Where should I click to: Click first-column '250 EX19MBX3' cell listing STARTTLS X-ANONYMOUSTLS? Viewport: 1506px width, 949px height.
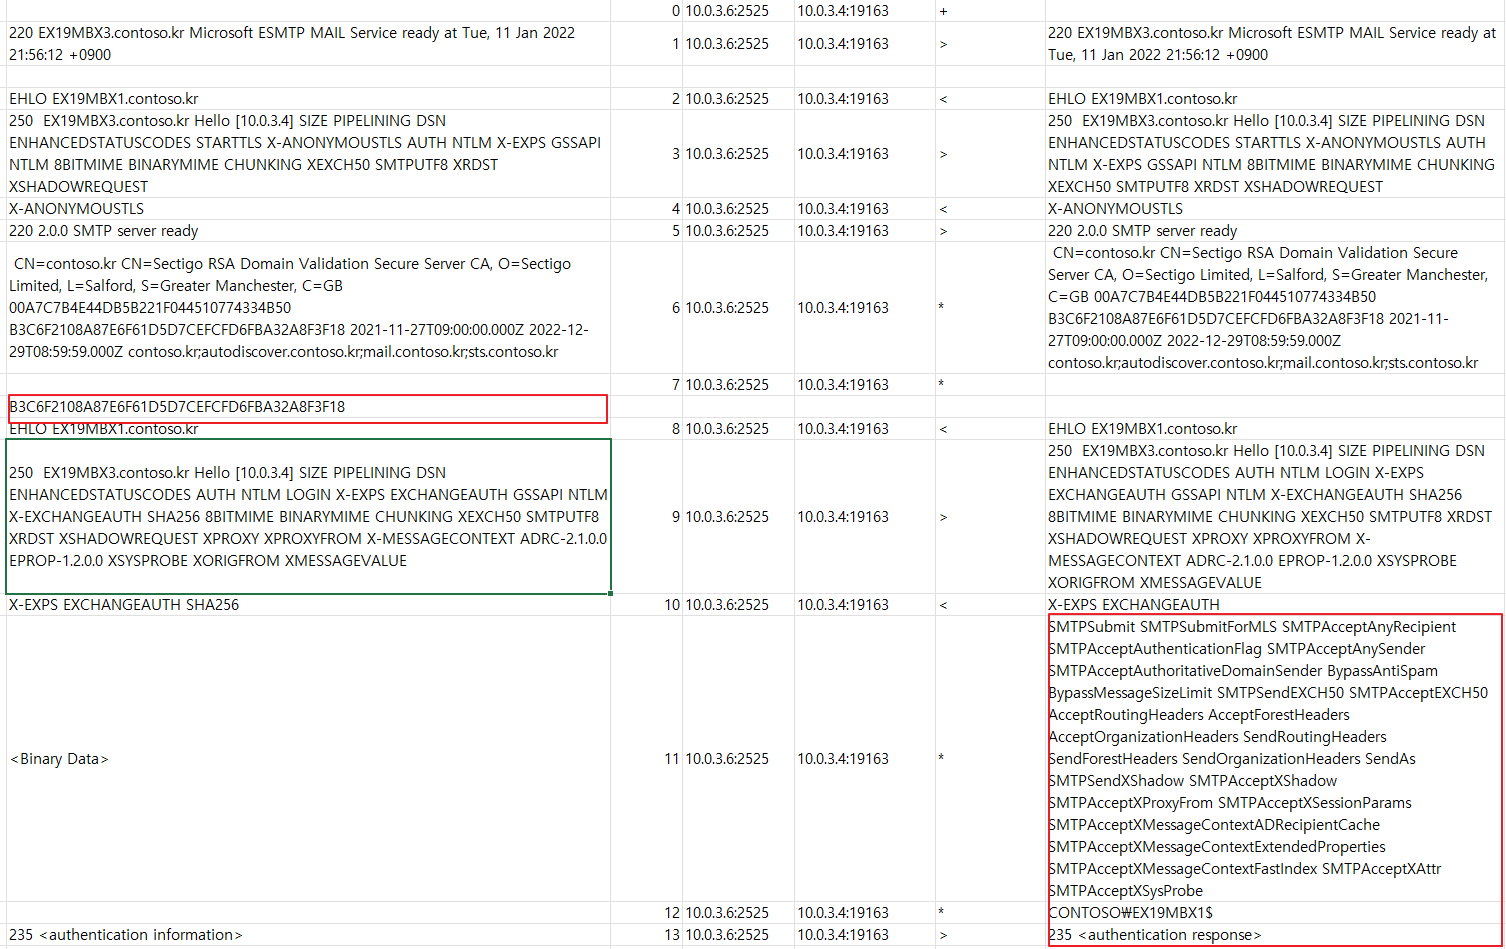click(x=308, y=154)
